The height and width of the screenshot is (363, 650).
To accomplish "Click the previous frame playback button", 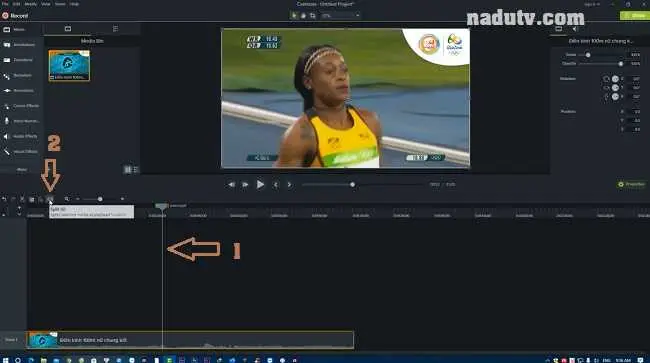I will coord(231,184).
